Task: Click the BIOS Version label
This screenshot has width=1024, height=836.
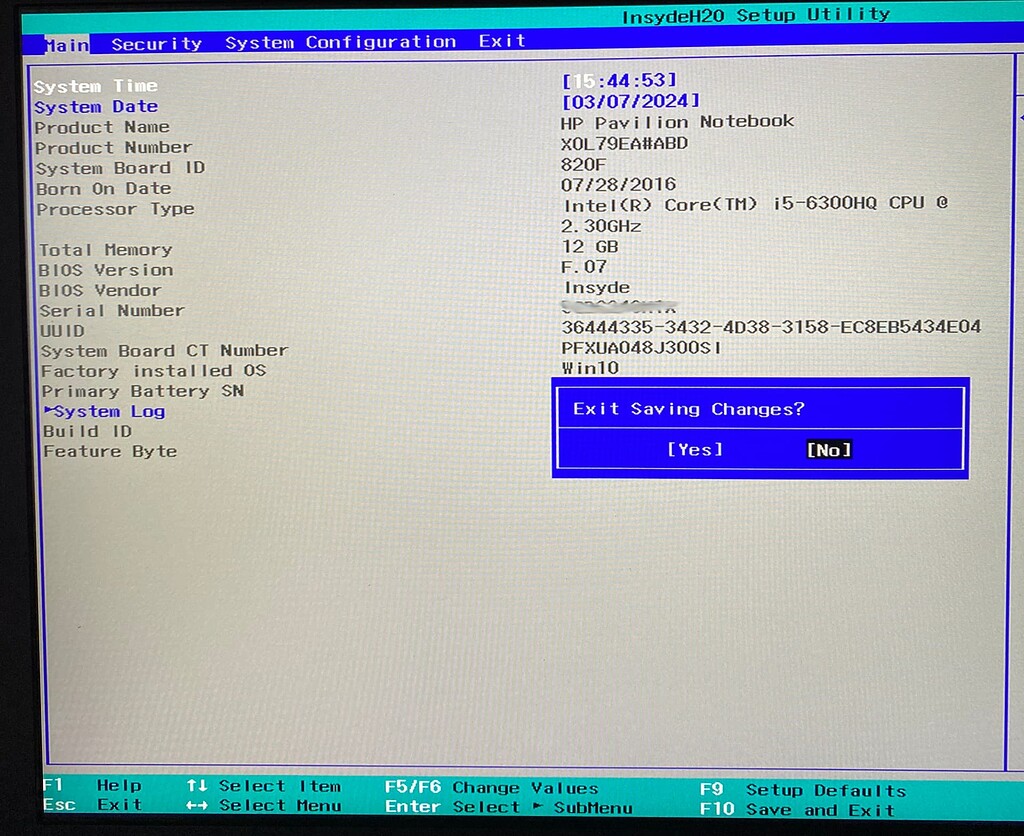Action: pos(106,270)
